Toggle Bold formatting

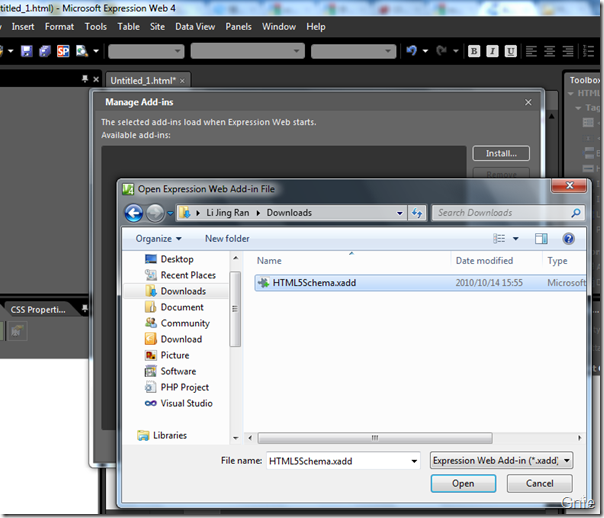pos(474,51)
